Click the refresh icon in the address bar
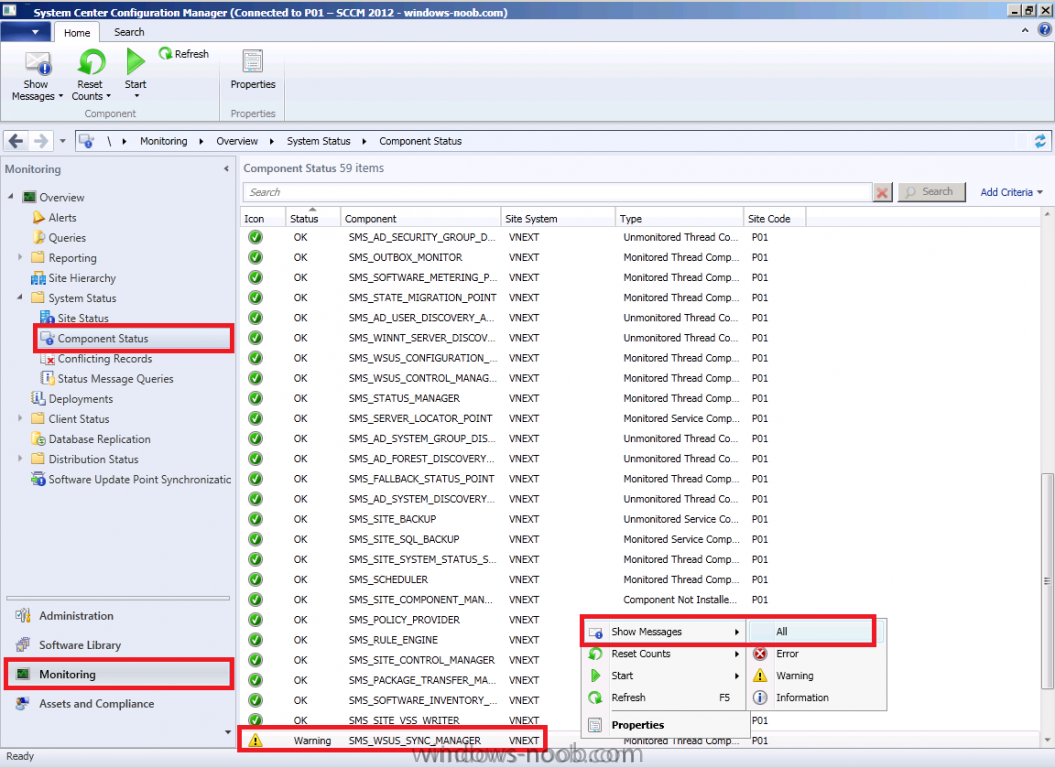The height and width of the screenshot is (768, 1055). click(1040, 141)
